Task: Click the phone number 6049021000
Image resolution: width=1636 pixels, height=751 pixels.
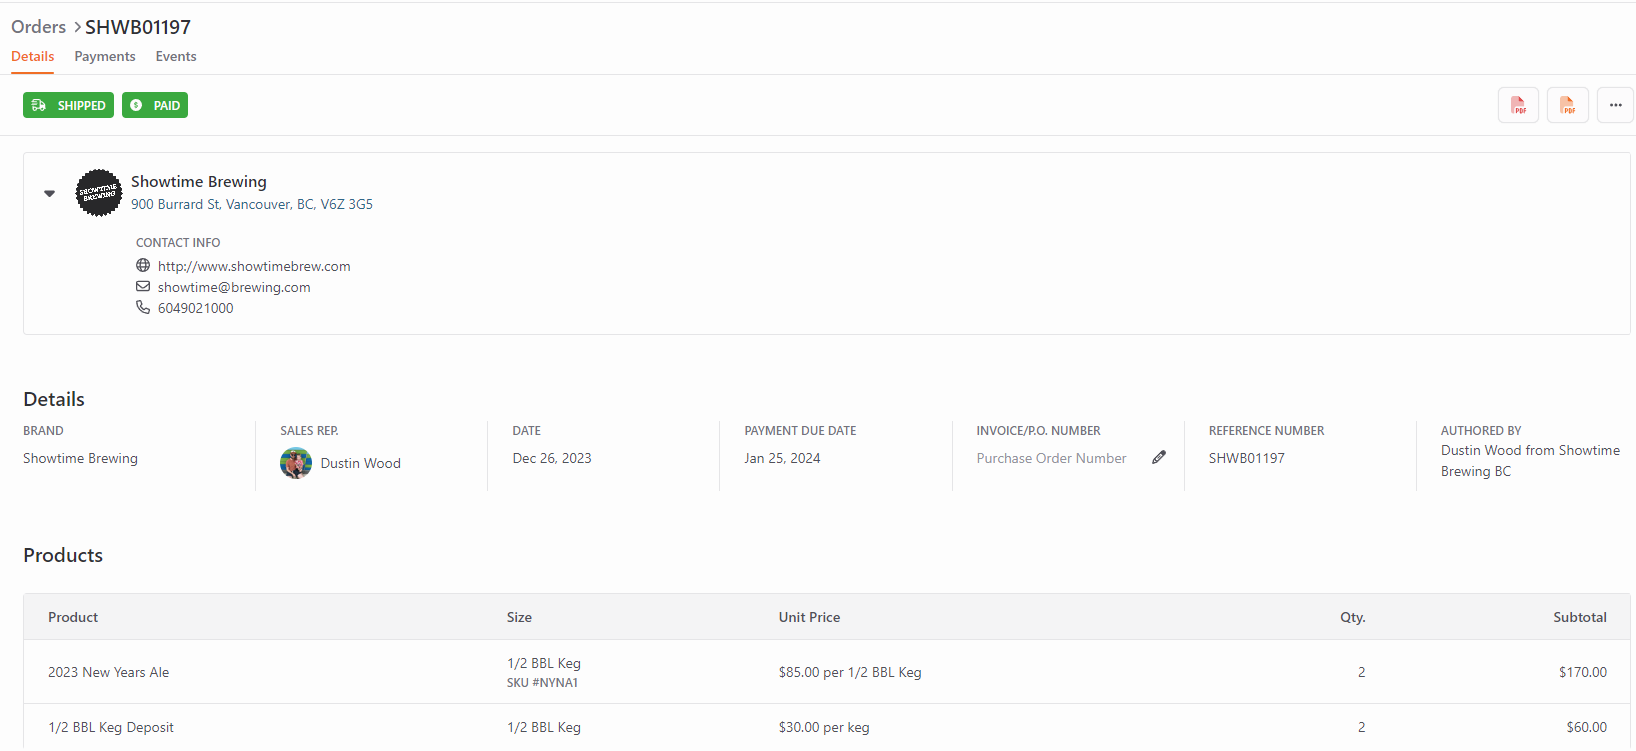Action: 196,308
